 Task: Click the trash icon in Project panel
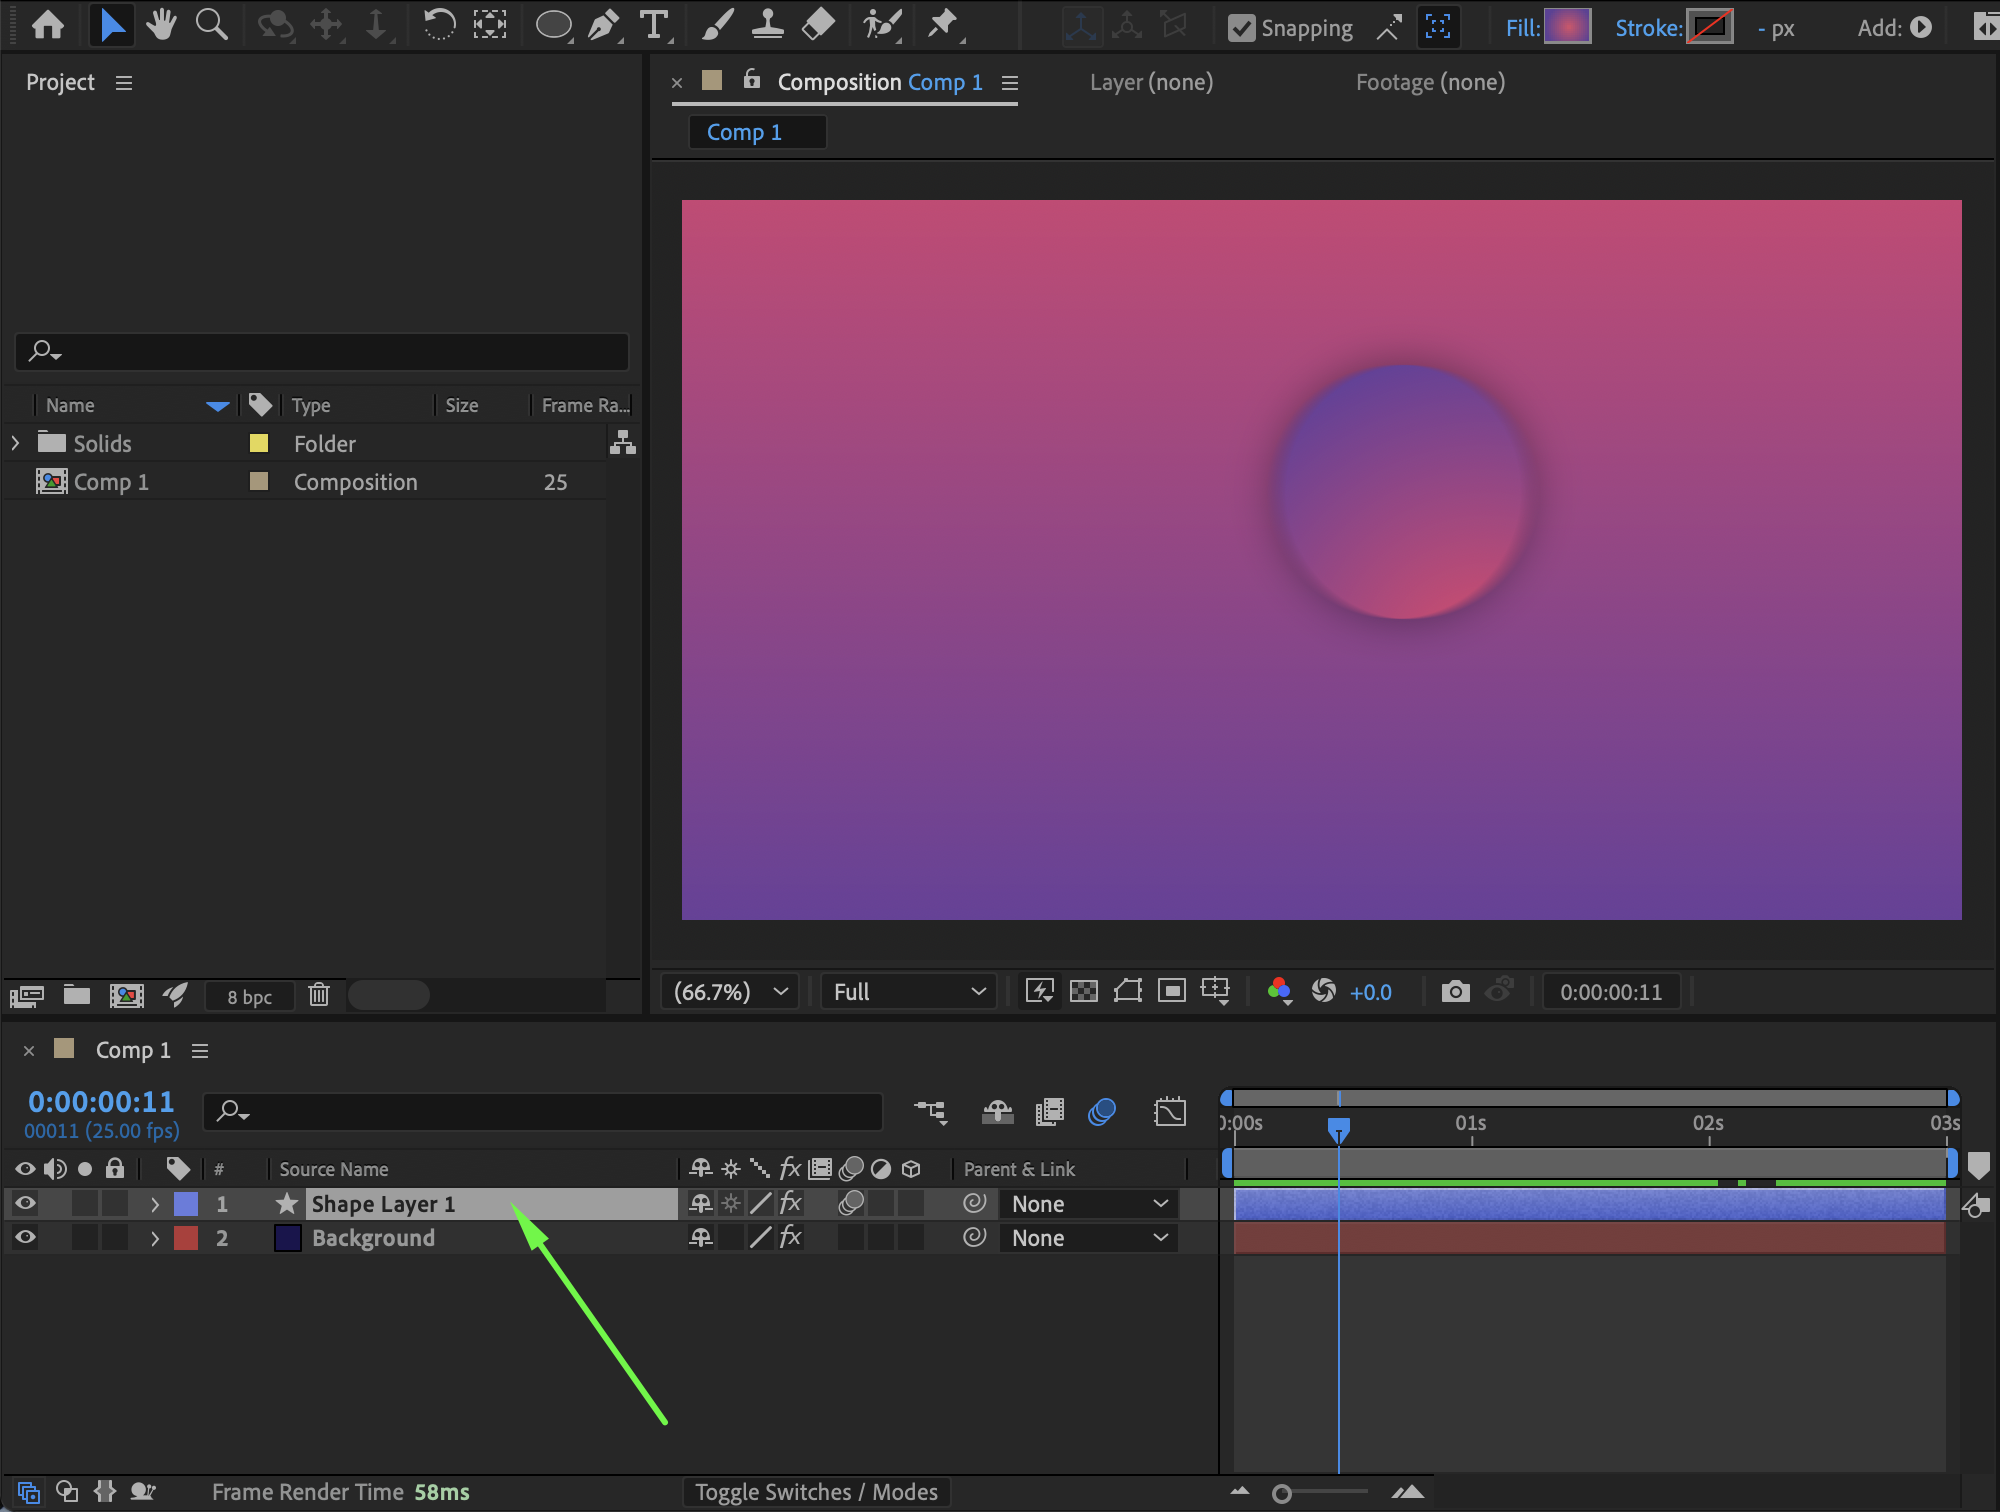click(319, 995)
